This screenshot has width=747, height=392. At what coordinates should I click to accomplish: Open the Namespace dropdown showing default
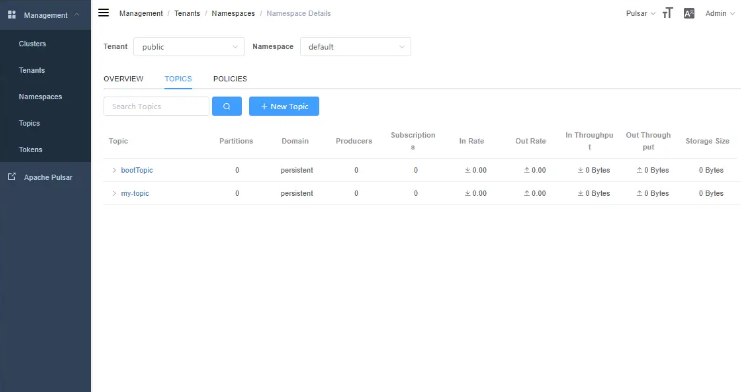pyautogui.click(x=355, y=47)
